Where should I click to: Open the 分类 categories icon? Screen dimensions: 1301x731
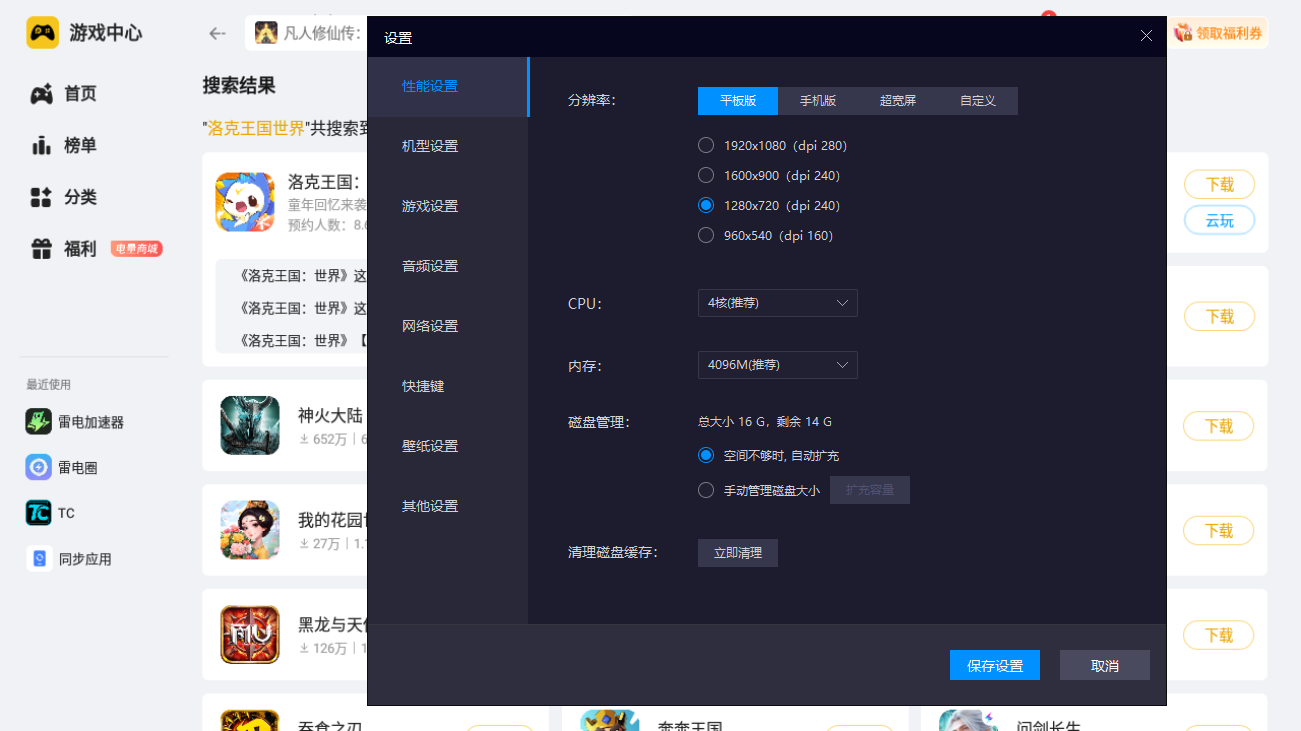(x=41, y=198)
